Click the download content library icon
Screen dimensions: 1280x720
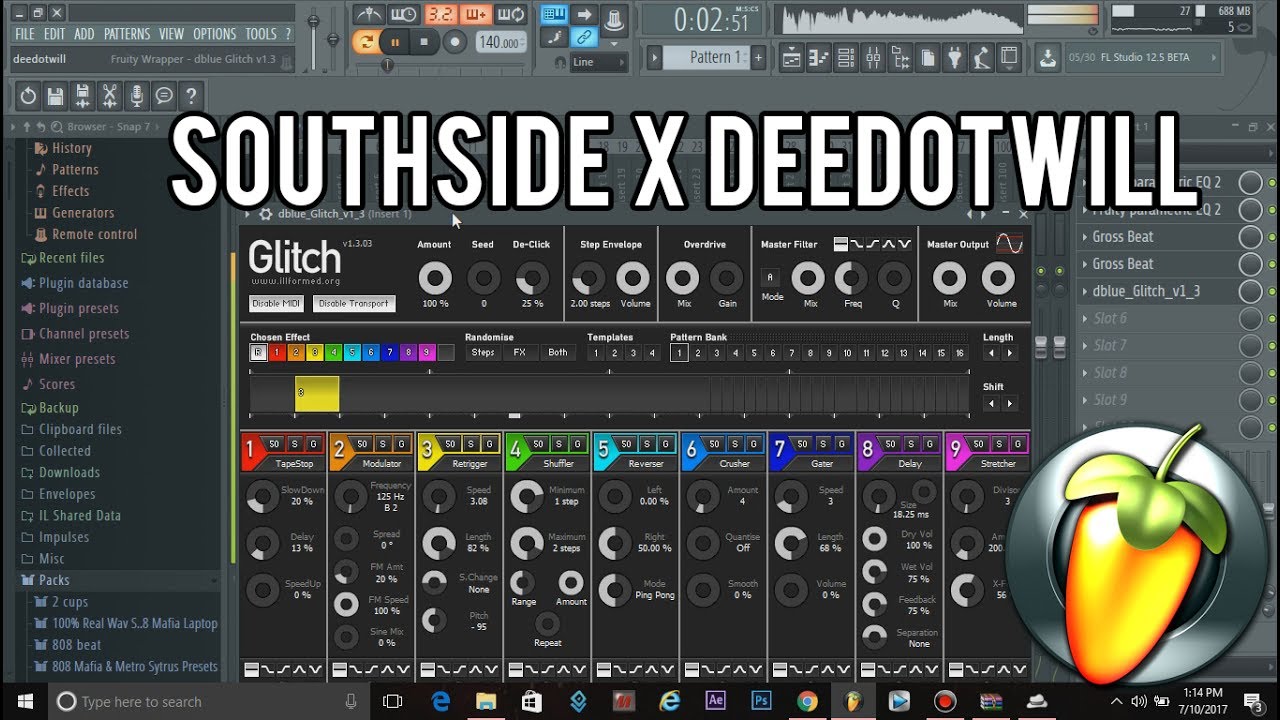click(x=1047, y=57)
